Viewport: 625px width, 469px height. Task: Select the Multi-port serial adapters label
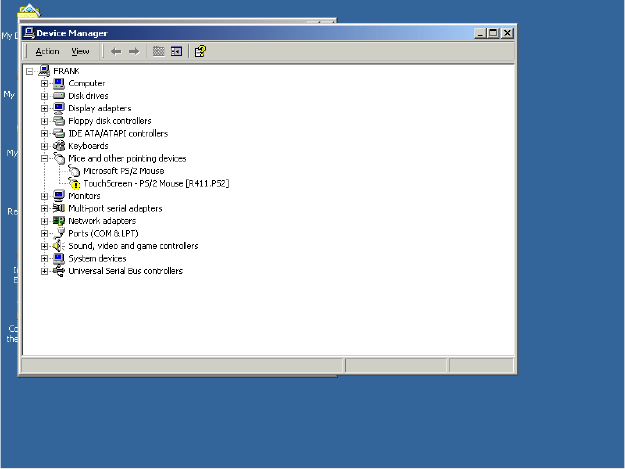tap(115, 208)
